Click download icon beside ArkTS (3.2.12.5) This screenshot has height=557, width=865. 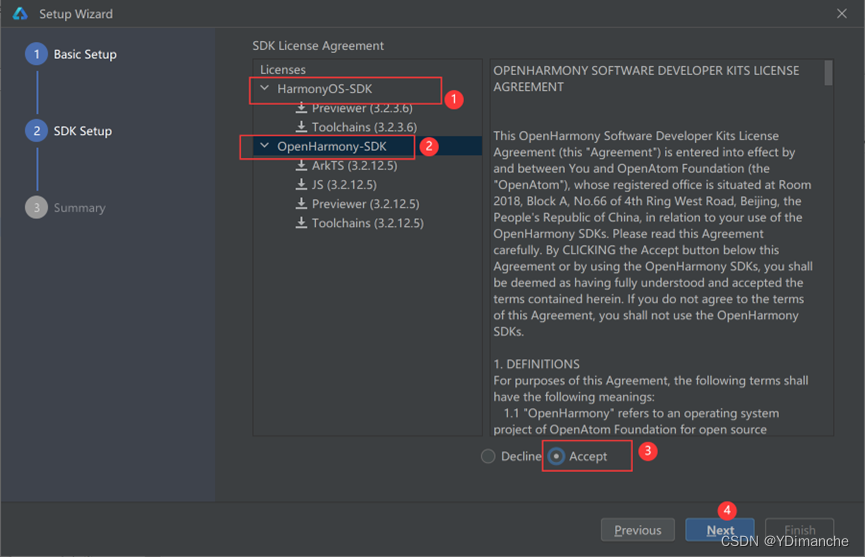click(301, 165)
